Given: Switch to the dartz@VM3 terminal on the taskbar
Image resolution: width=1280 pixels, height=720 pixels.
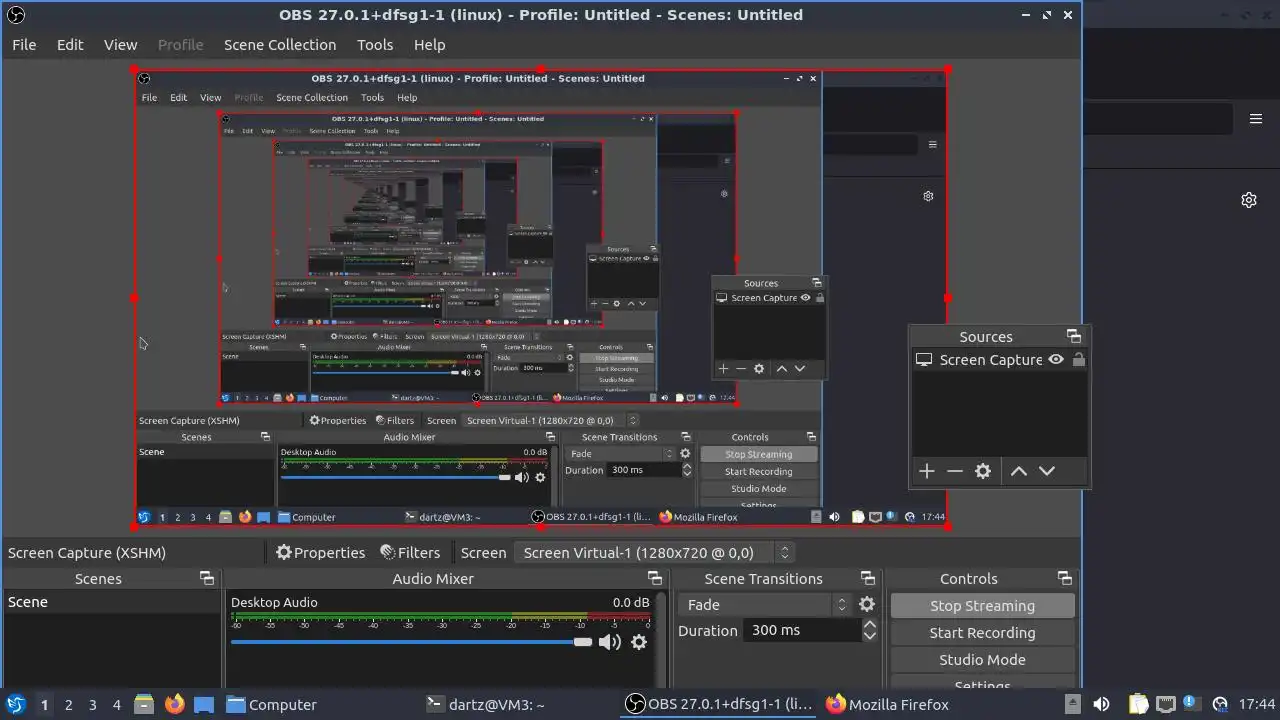Looking at the screenshot, I should click(x=486, y=704).
